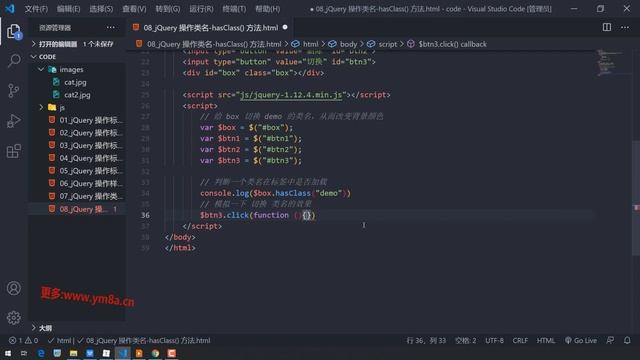Open the Extensions view

pos(14,151)
